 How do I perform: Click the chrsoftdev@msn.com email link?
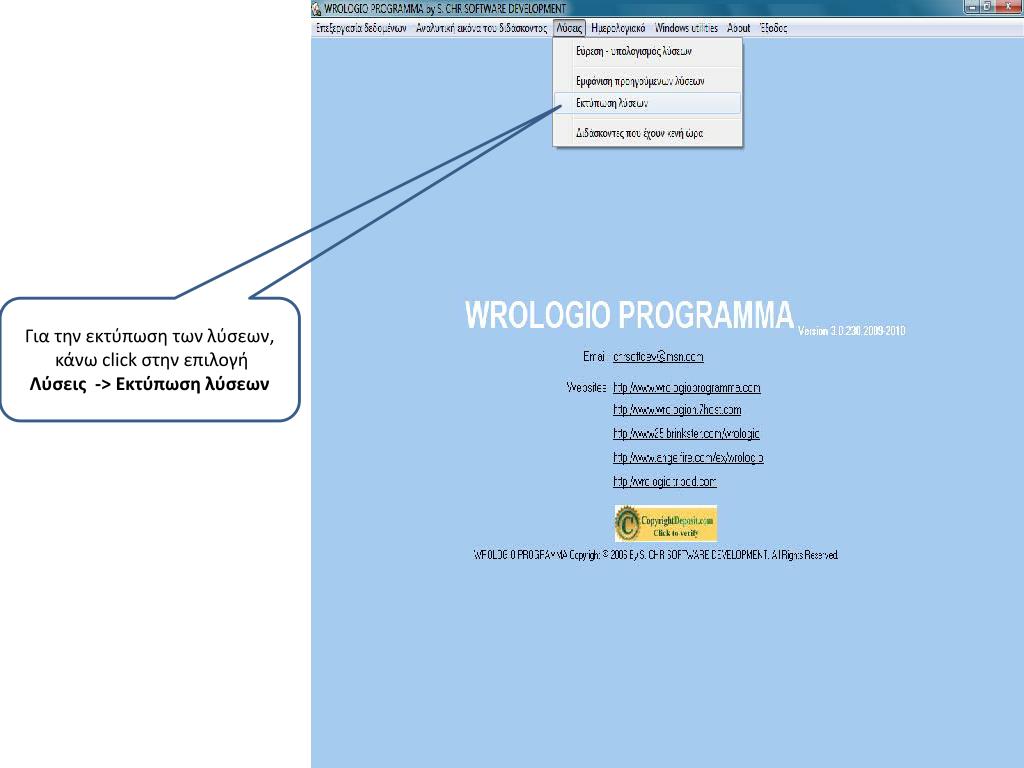[x=658, y=357]
